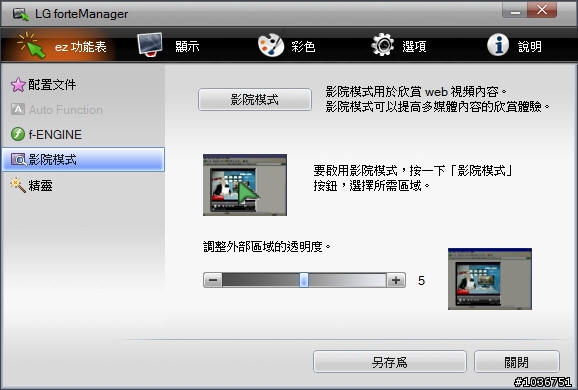Click the LG forteManager title bar icon
This screenshot has width=578, height=390.
(x=21, y=14)
